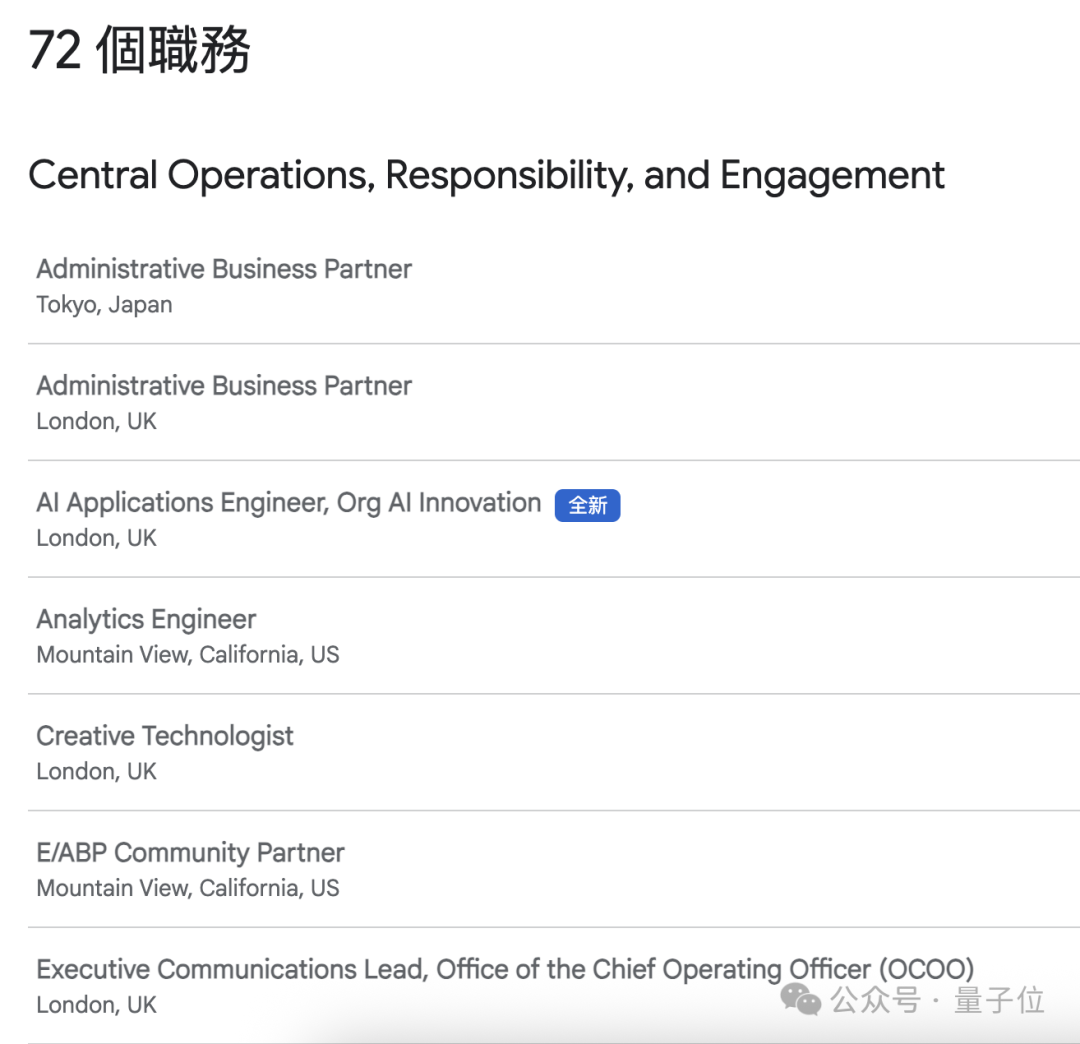This screenshot has width=1080, height=1044.
Task: Open the Creative Technologist job listing
Action: (x=165, y=736)
